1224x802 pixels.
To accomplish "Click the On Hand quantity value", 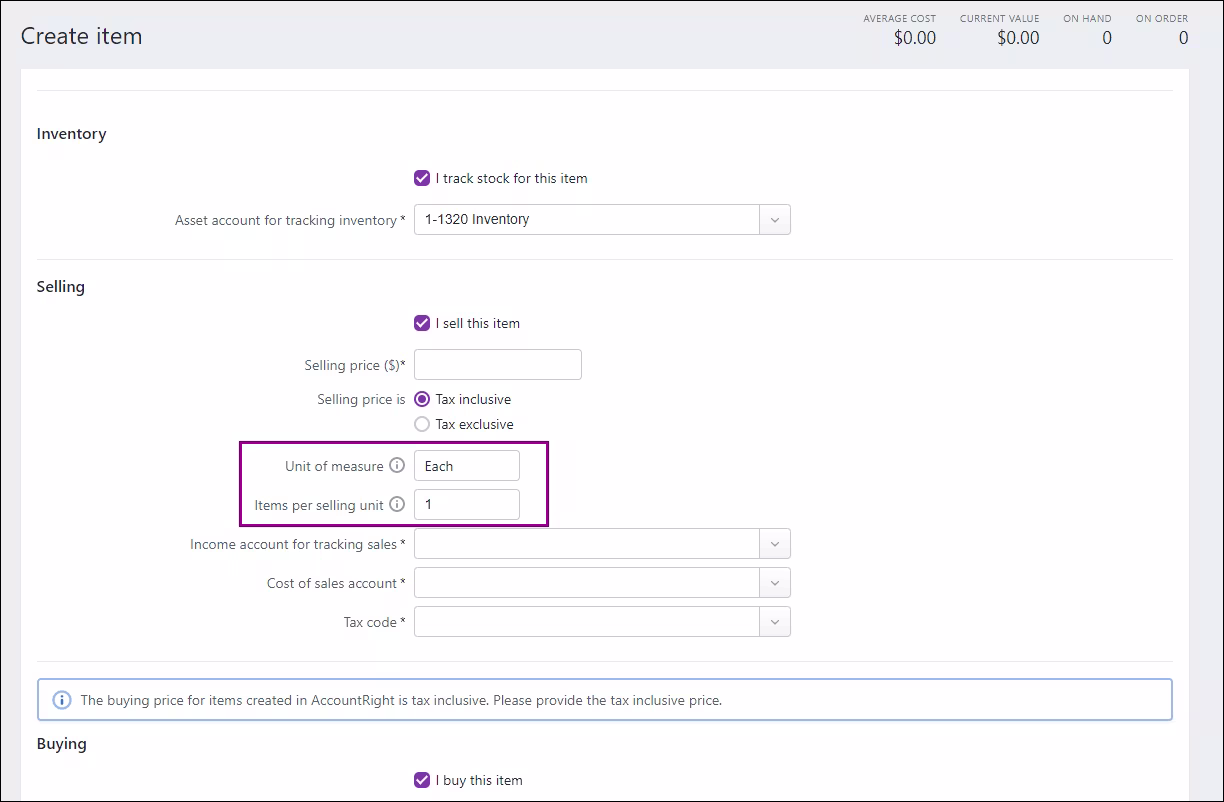I will point(1106,38).
